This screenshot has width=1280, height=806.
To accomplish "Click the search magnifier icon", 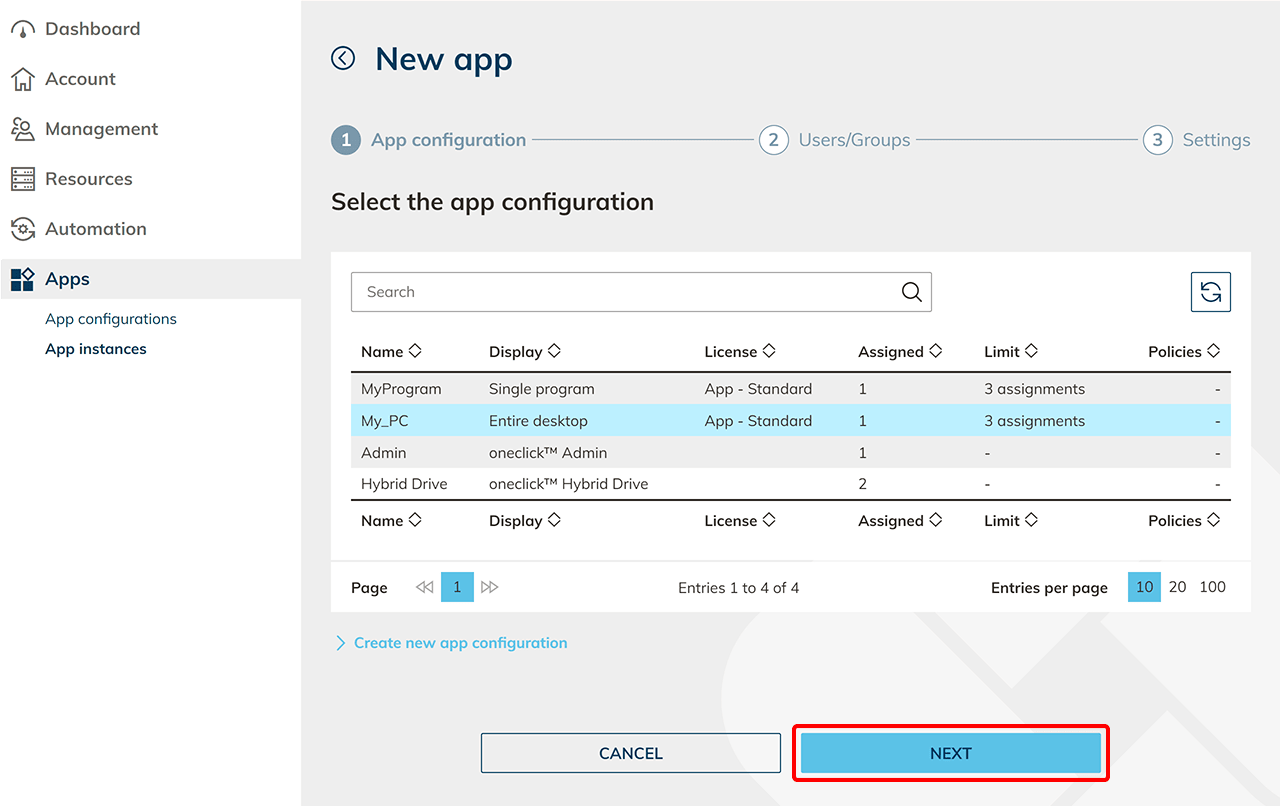I will tap(911, 292).
